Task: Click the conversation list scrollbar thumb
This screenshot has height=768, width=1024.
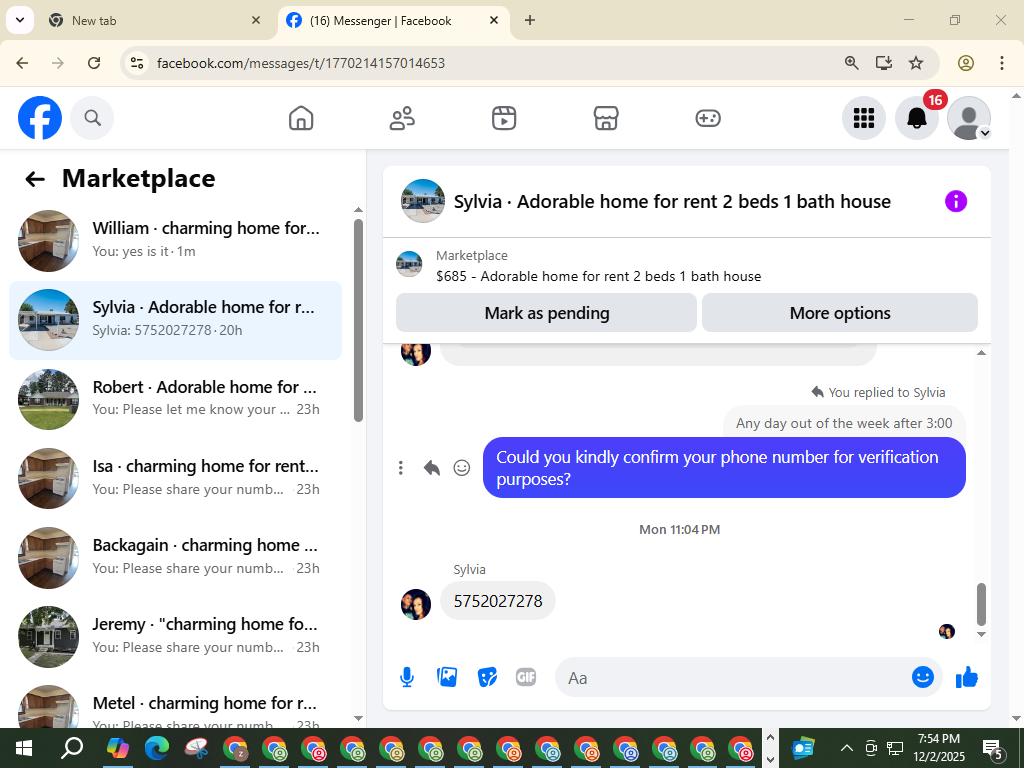Action: point(358,320)
